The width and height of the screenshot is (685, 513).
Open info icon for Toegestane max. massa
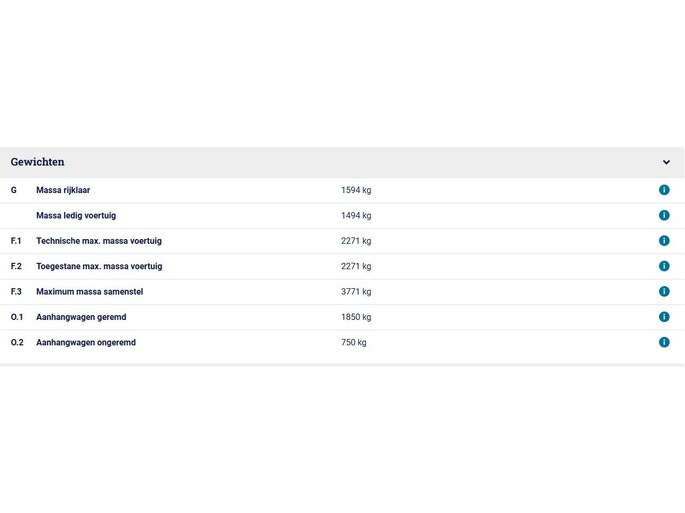[x=664, y=266]
